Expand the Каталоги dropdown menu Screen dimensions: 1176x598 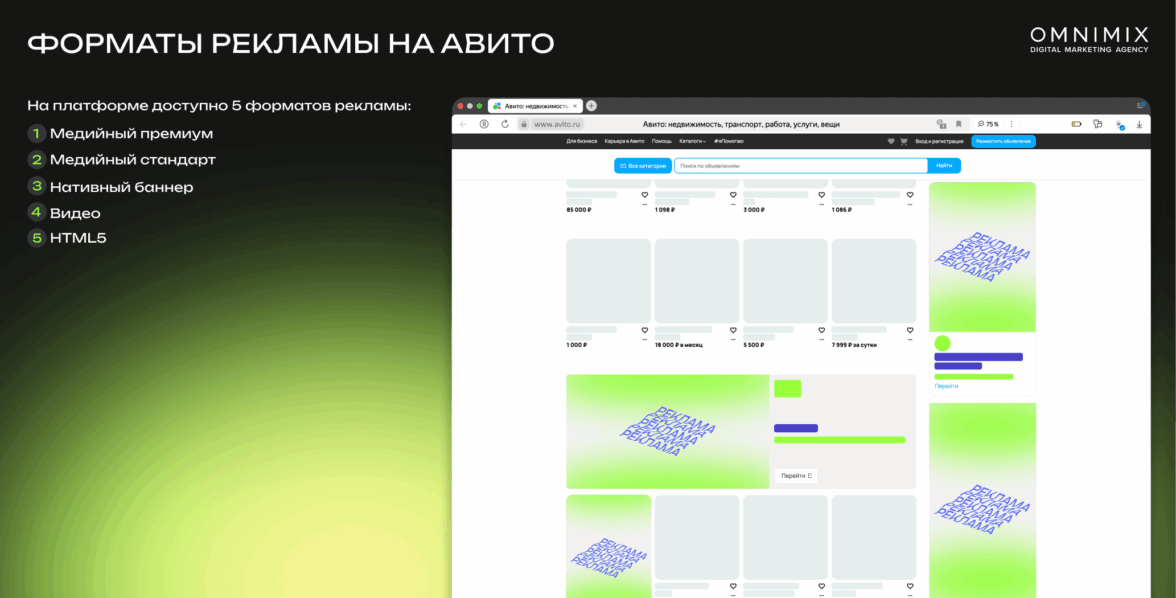pos(692,141)
